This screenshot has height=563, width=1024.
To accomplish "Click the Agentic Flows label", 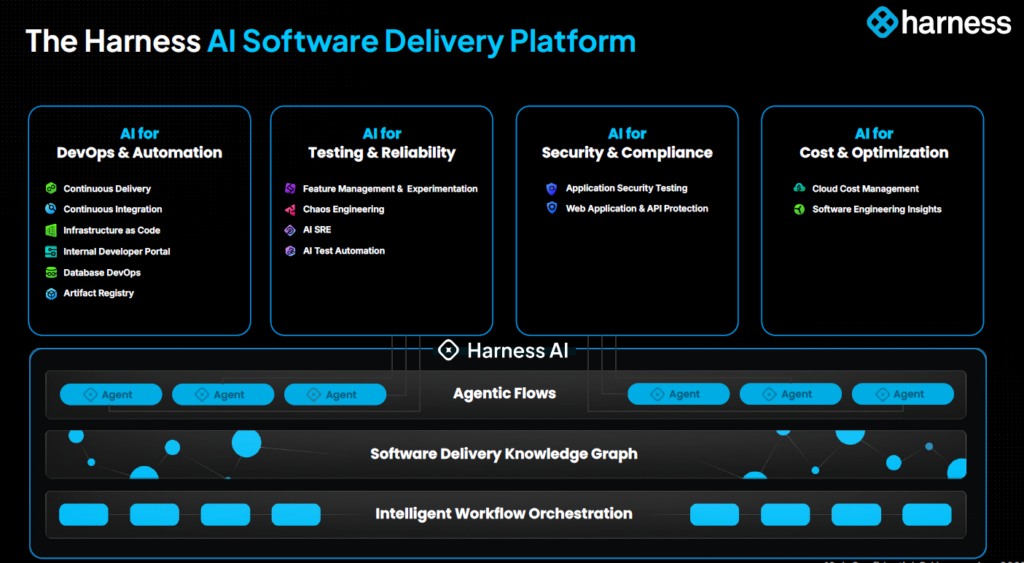I will (504, 393).
